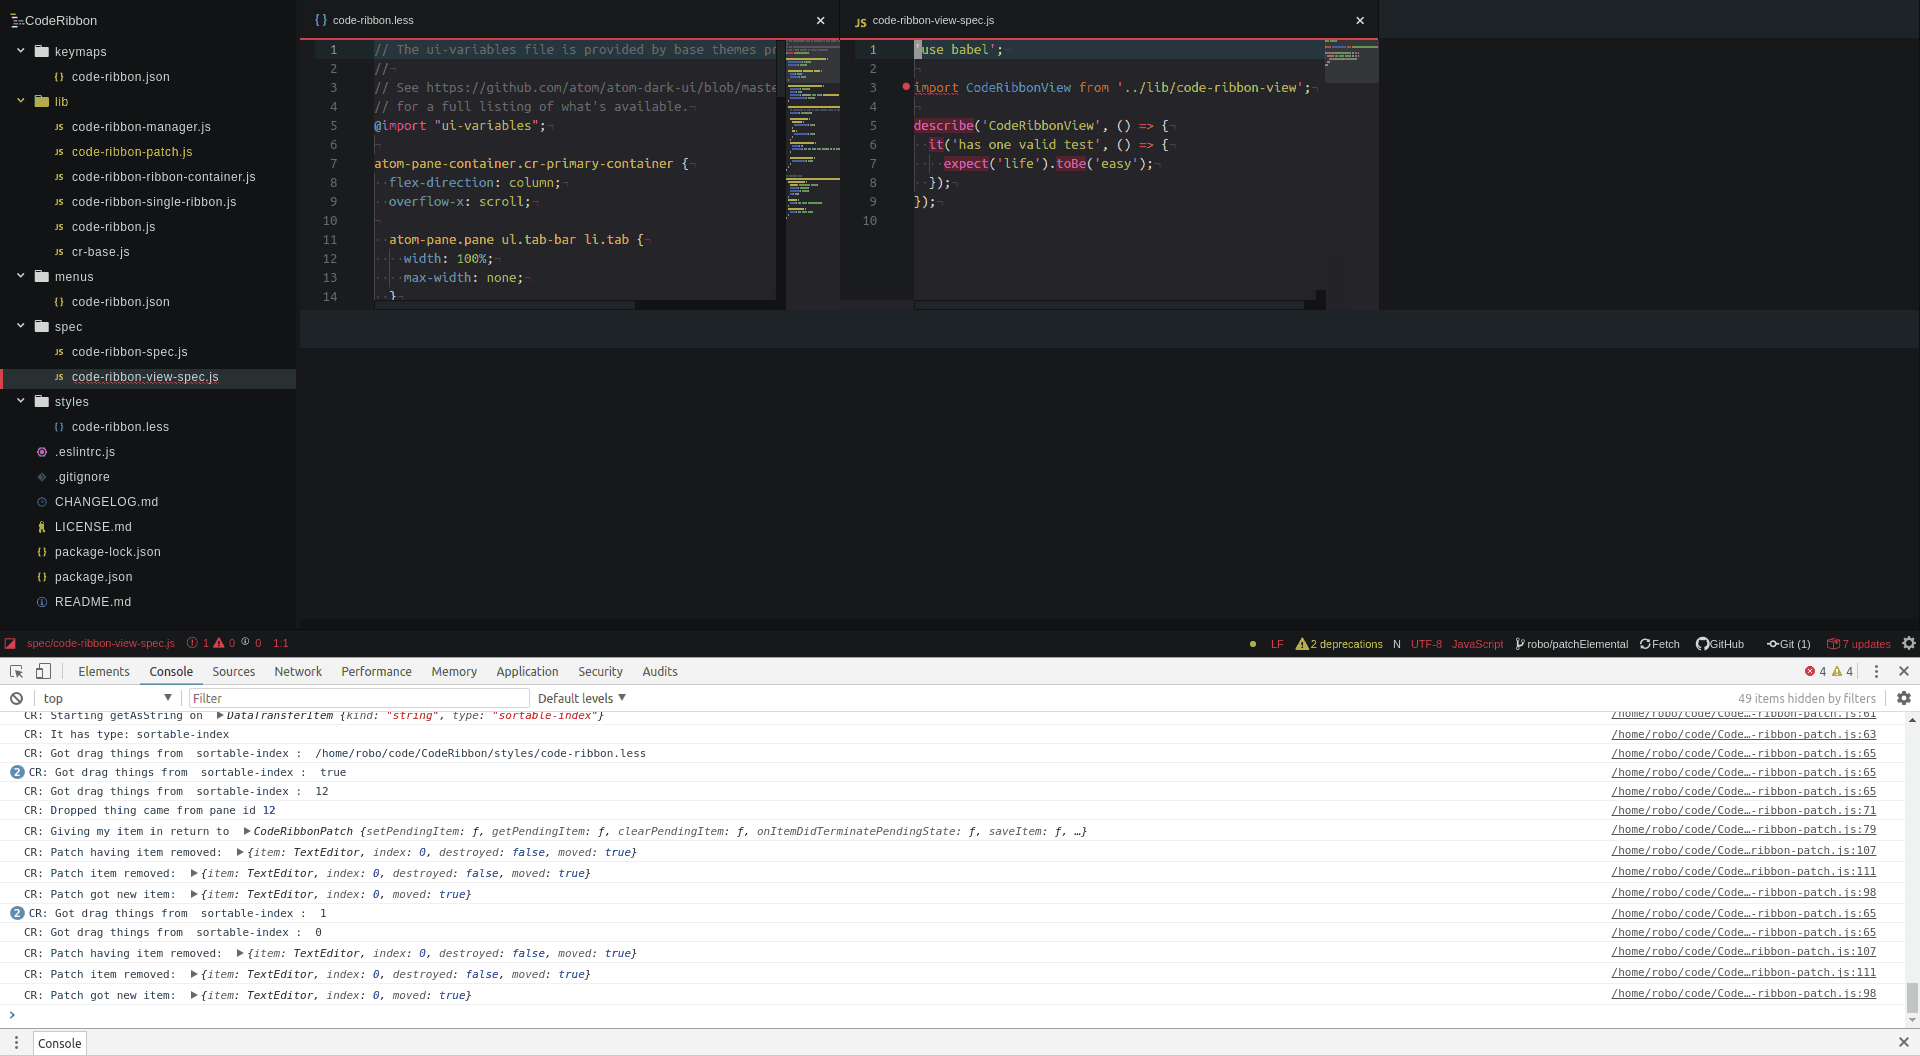
Task: Switch to the Audits tab
Action: click(660, 672)
